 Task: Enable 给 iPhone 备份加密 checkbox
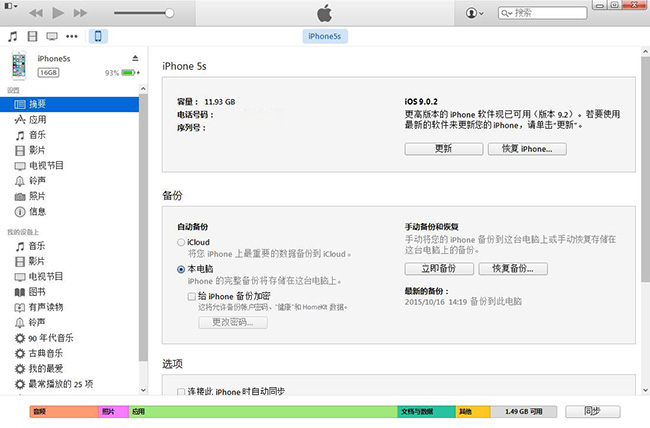tap(192, 297)
